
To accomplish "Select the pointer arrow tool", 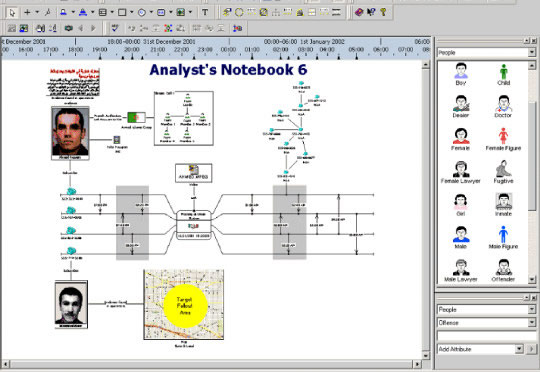I will (x=12, y=13).
